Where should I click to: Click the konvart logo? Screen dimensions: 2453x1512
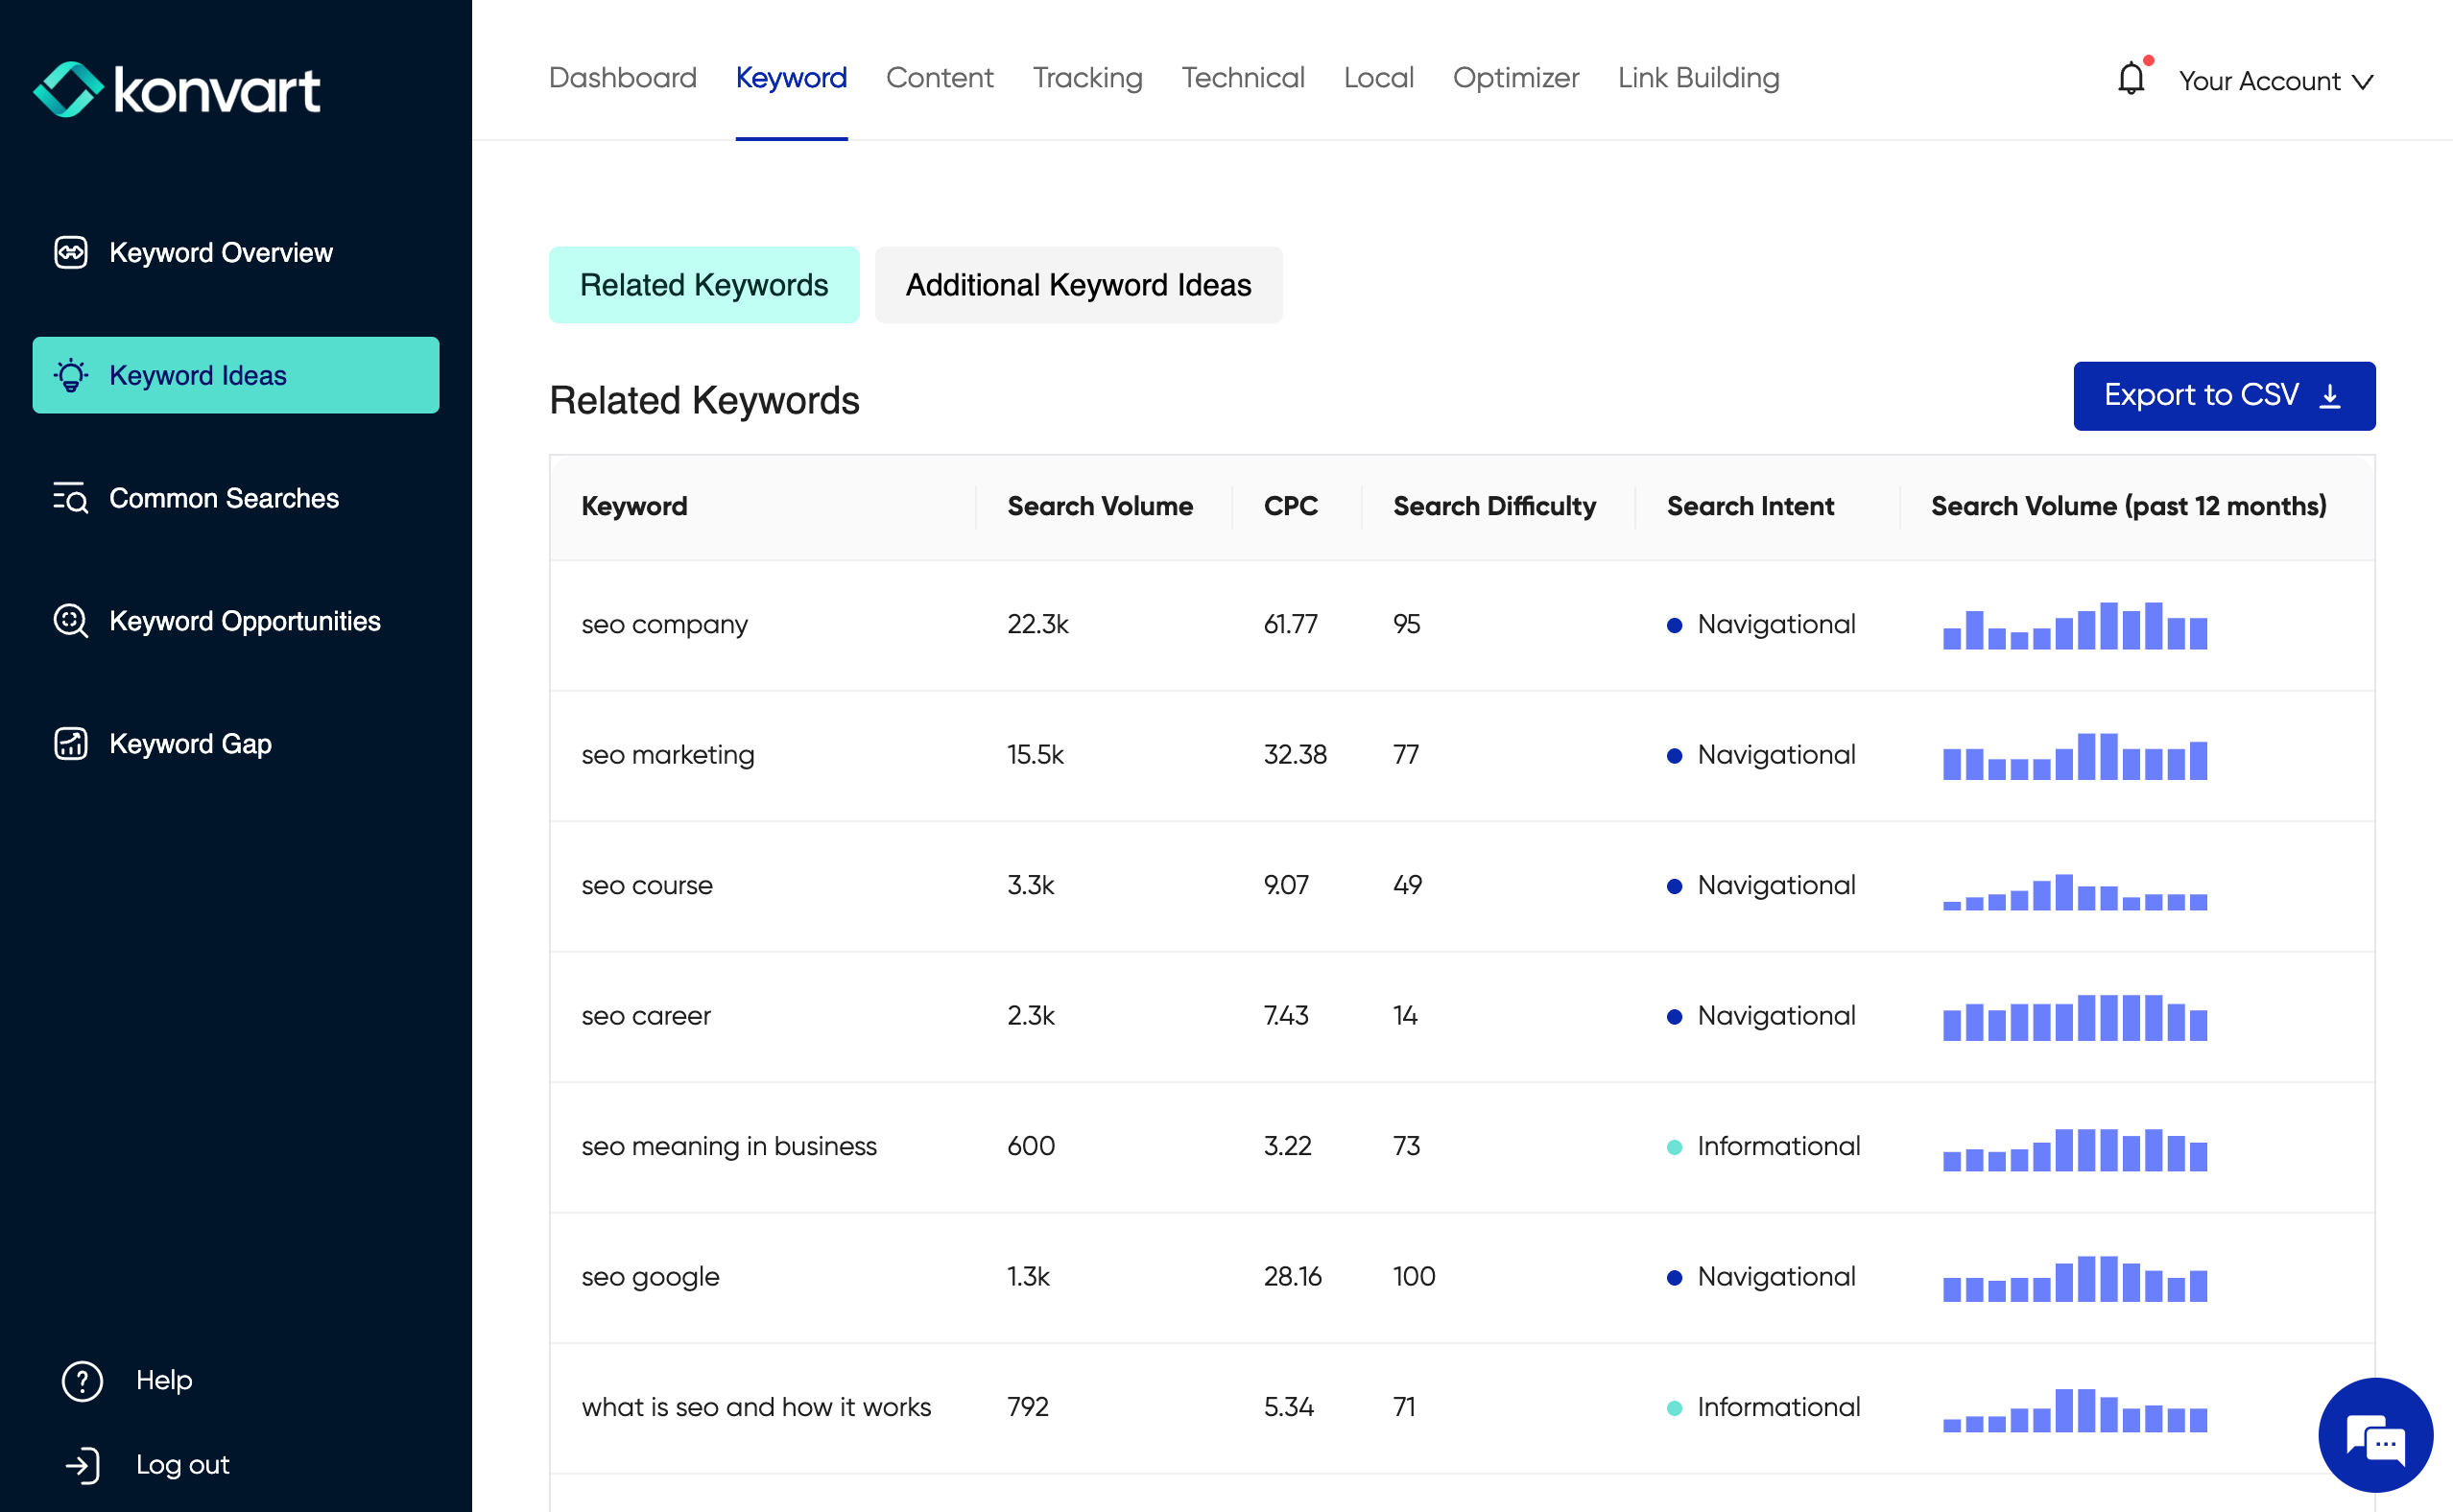pos(177,90)
